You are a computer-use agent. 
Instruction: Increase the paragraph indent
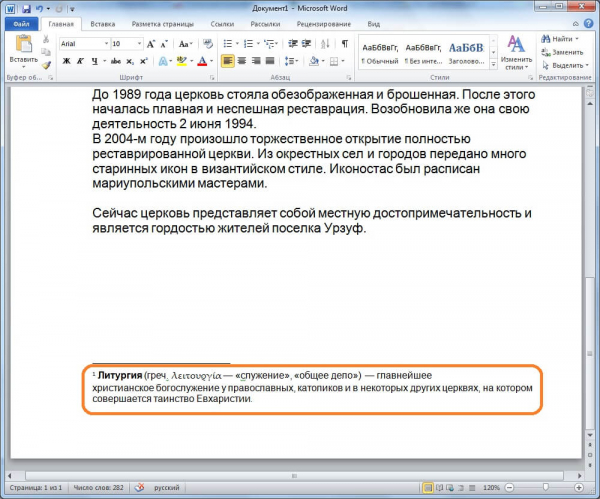click(x=306, y=44)
